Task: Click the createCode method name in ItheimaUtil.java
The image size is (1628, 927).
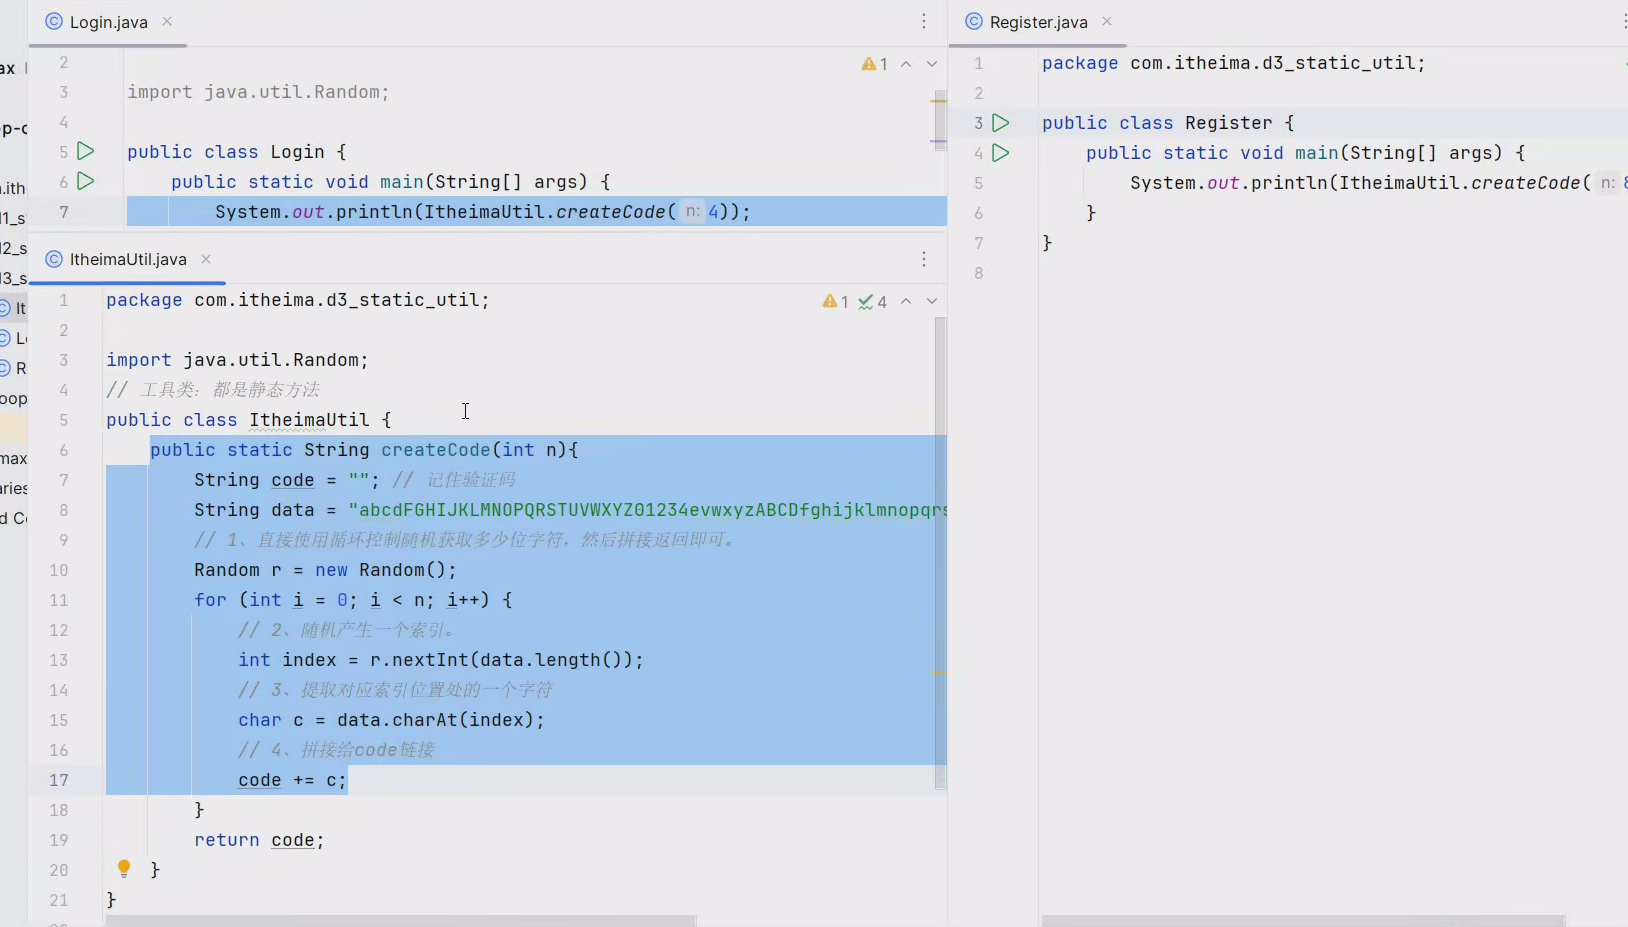Action: [x=436, y=450]
